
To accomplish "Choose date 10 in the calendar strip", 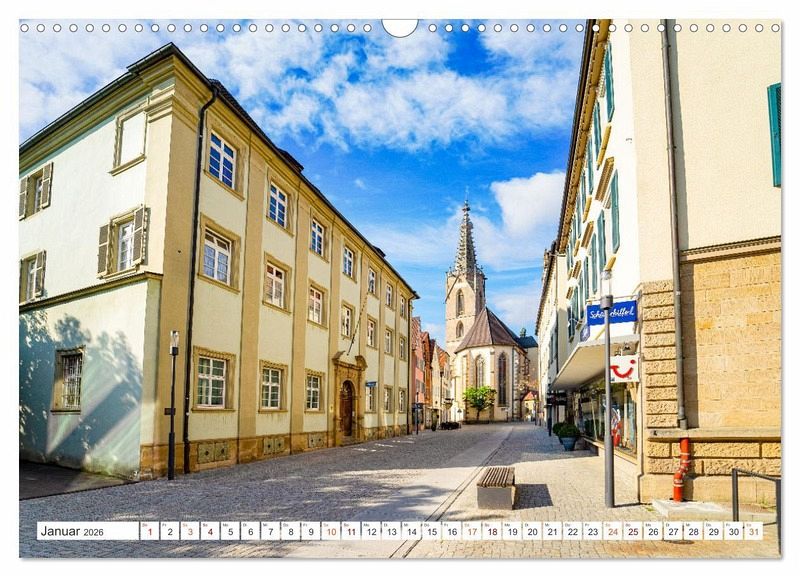I will pyautogui.click(x=331, y=531).
